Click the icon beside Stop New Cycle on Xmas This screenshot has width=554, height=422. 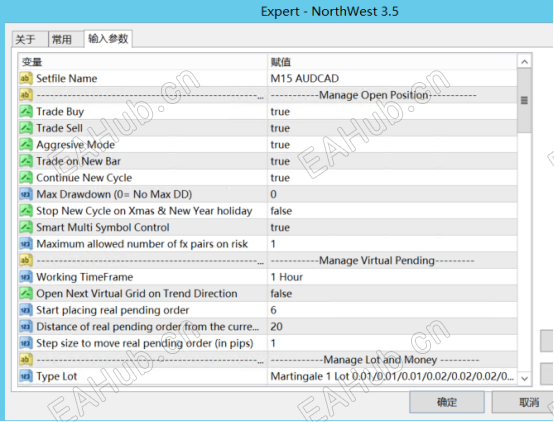(x=26, y=211)
